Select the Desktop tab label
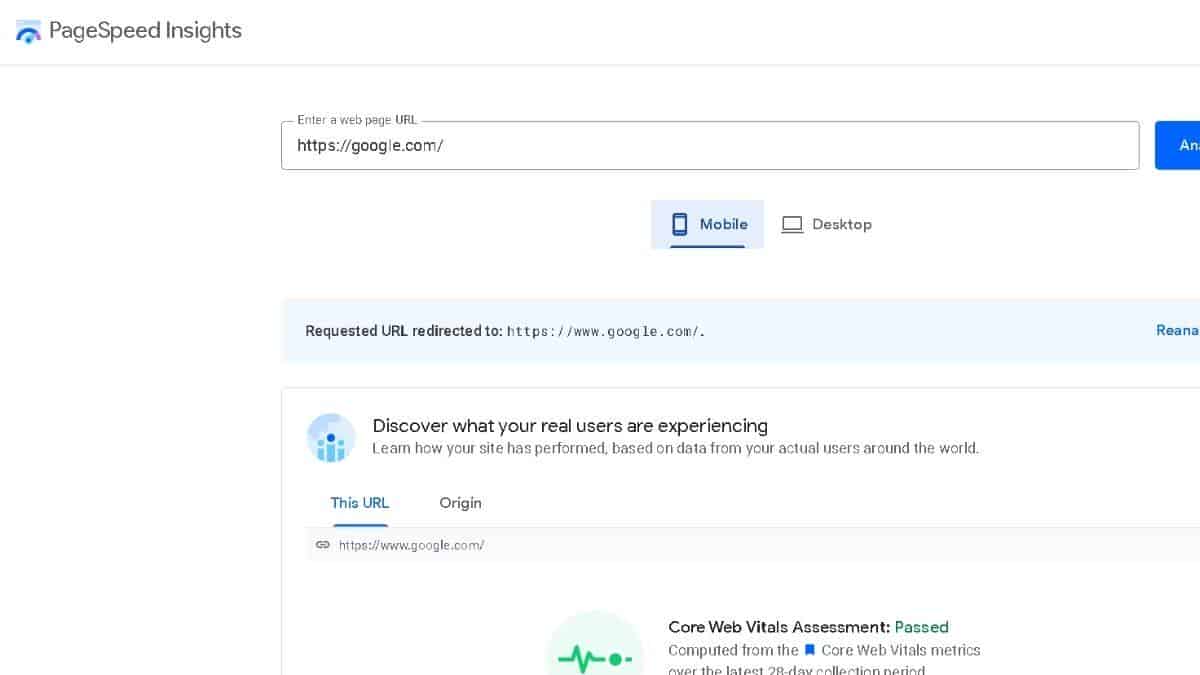 click(x=841, y=225)
